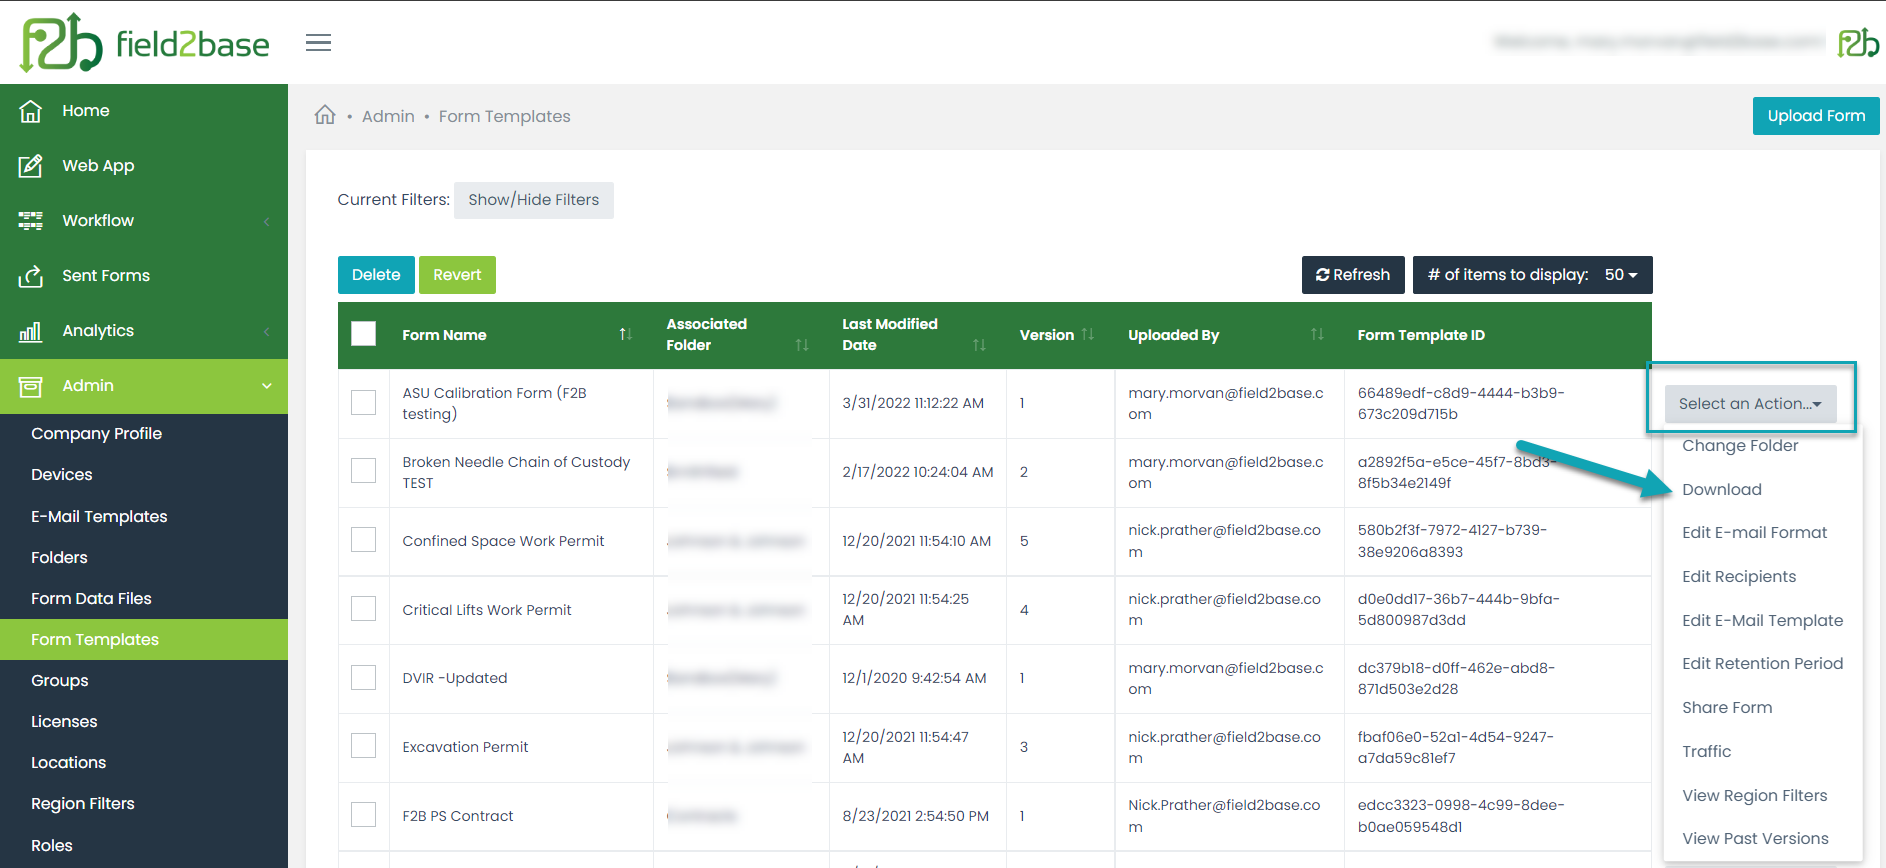Click the Excavation Permit form name
Viewport: 1886px width, 868px height.
coord(465,747)
